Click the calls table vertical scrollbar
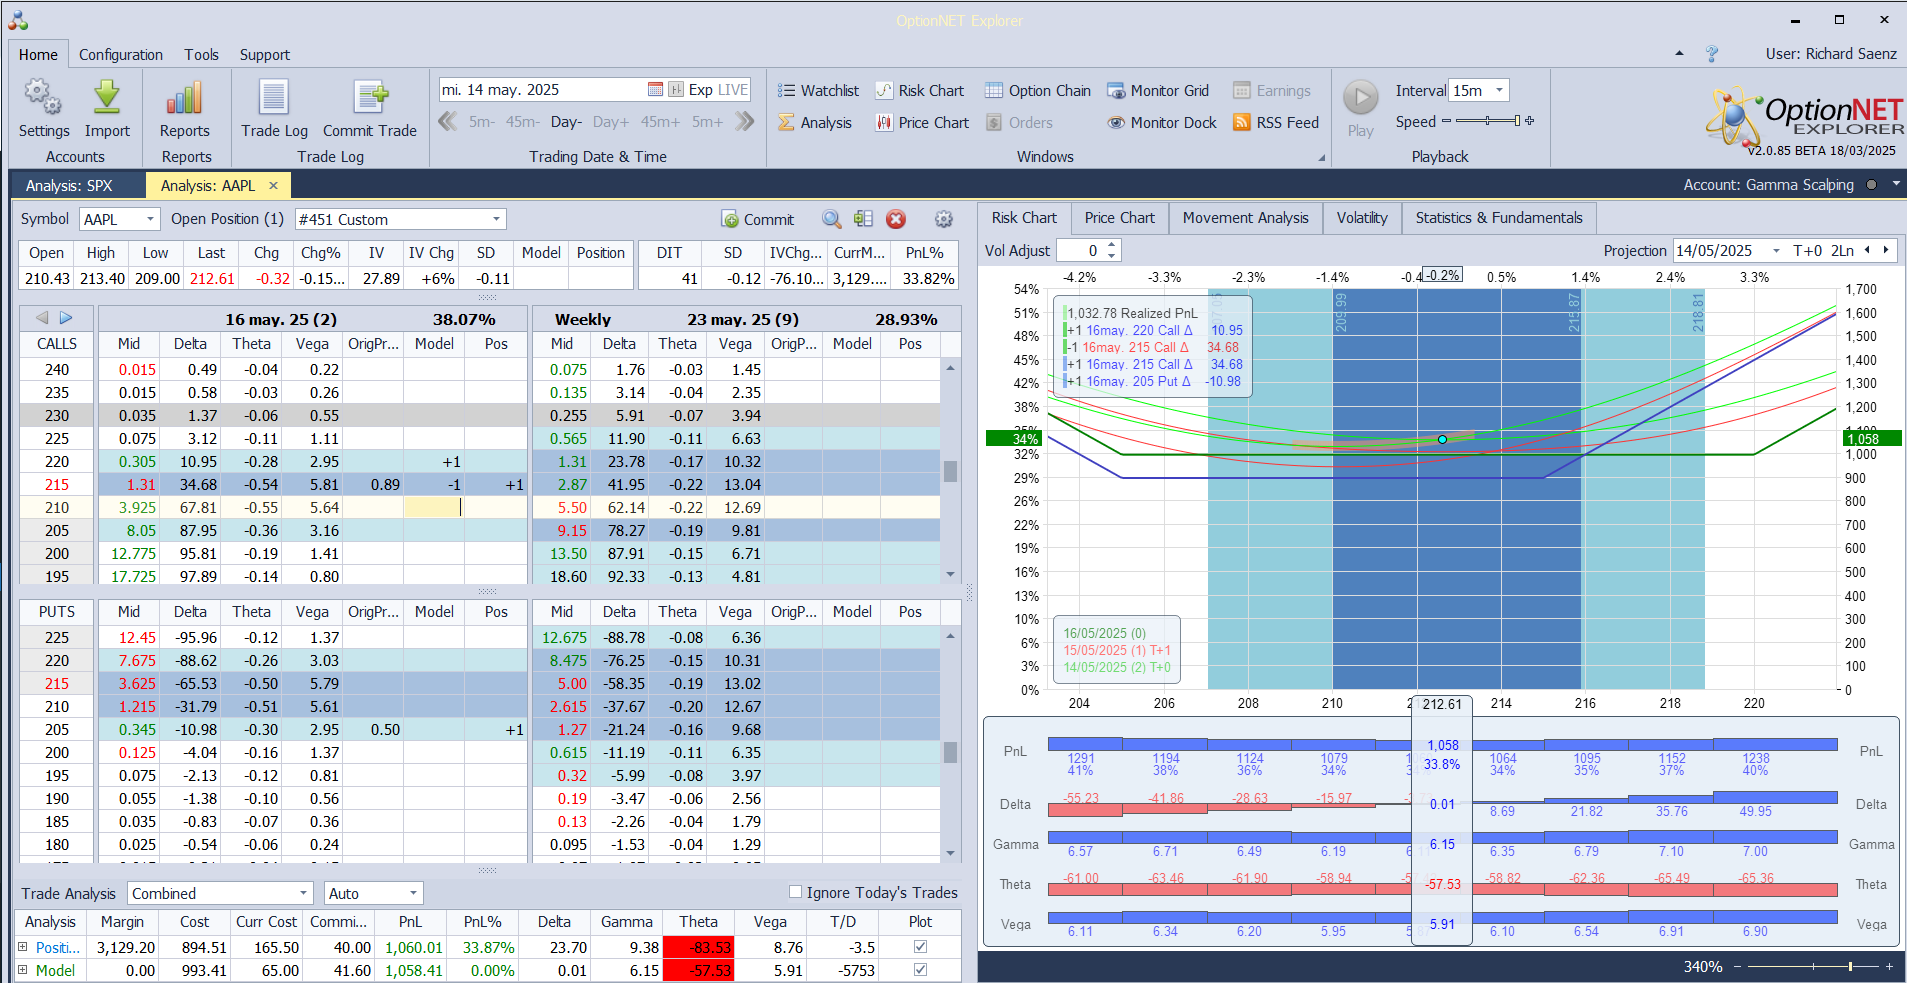1907x983 pixels. [x=950, y=471]
